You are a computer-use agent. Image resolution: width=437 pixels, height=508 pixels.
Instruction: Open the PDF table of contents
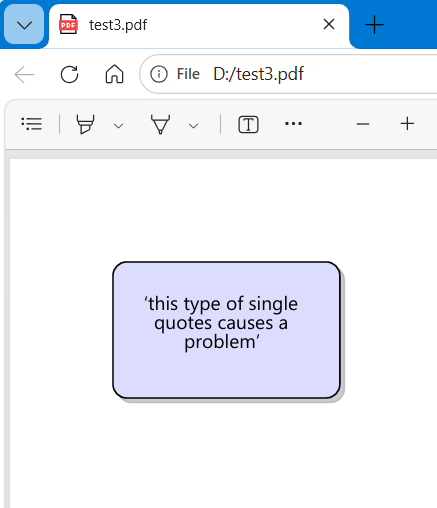(x=32, y=124)
